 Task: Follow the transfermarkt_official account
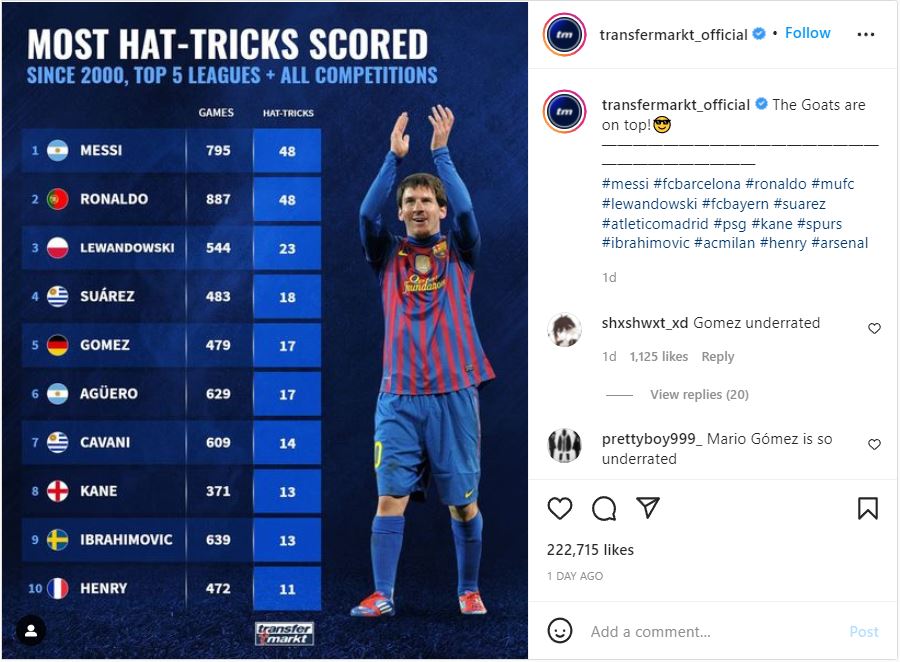point(807,33)
